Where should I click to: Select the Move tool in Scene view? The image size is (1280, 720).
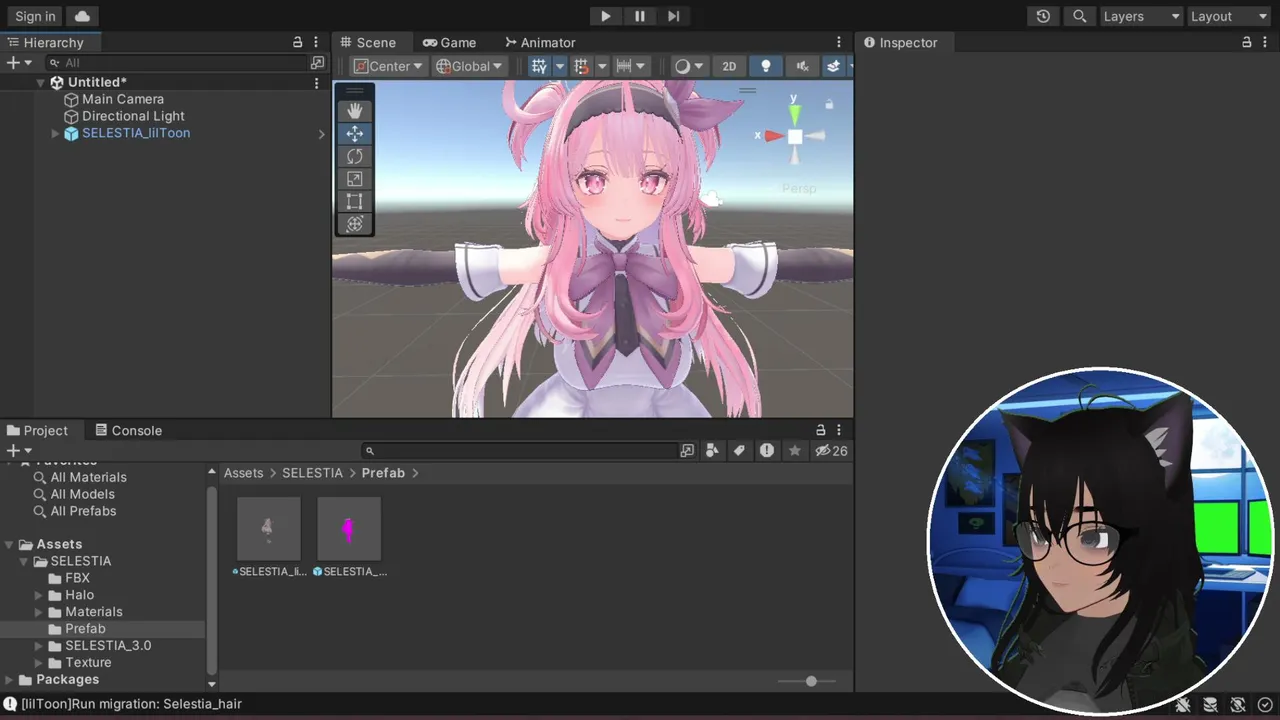click(354, 134)
